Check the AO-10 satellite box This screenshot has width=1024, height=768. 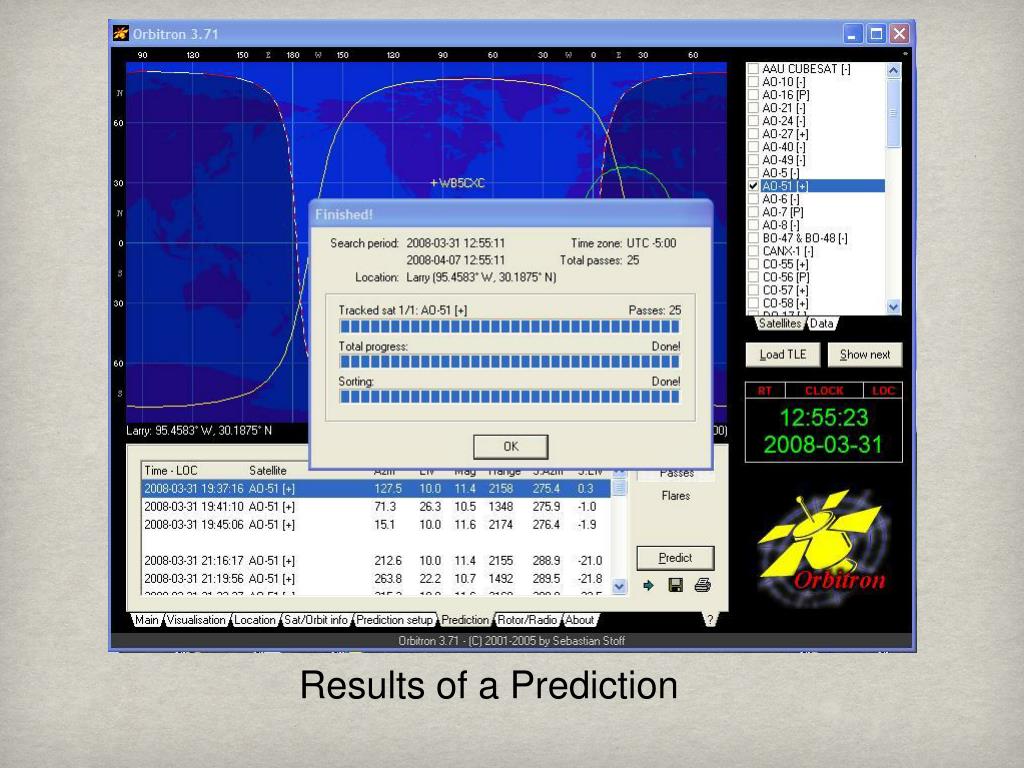pyautogui.click(x=753, y=82)
